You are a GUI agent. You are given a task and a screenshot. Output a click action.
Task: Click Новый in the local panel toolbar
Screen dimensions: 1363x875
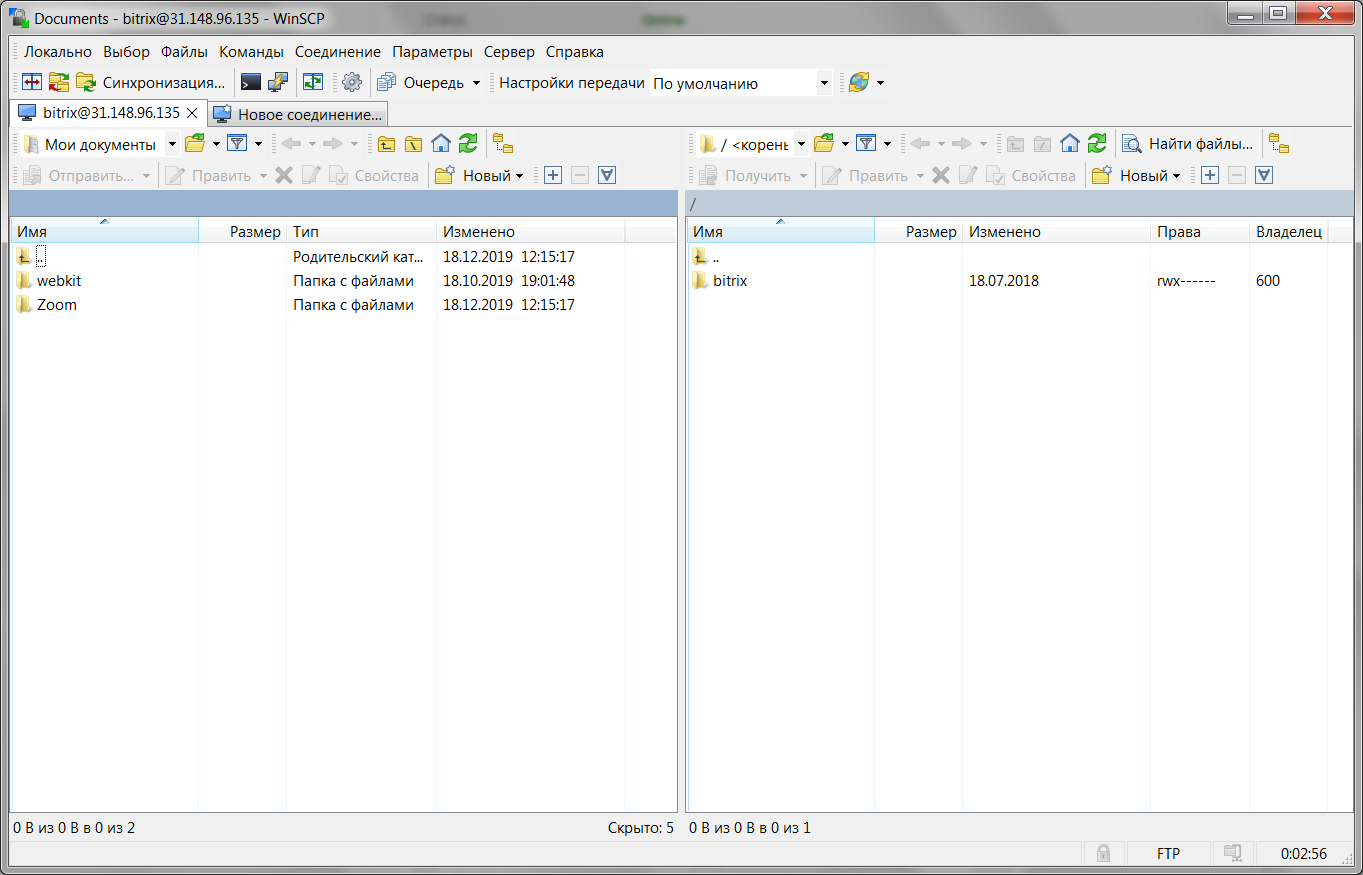(x=479, y=175)
